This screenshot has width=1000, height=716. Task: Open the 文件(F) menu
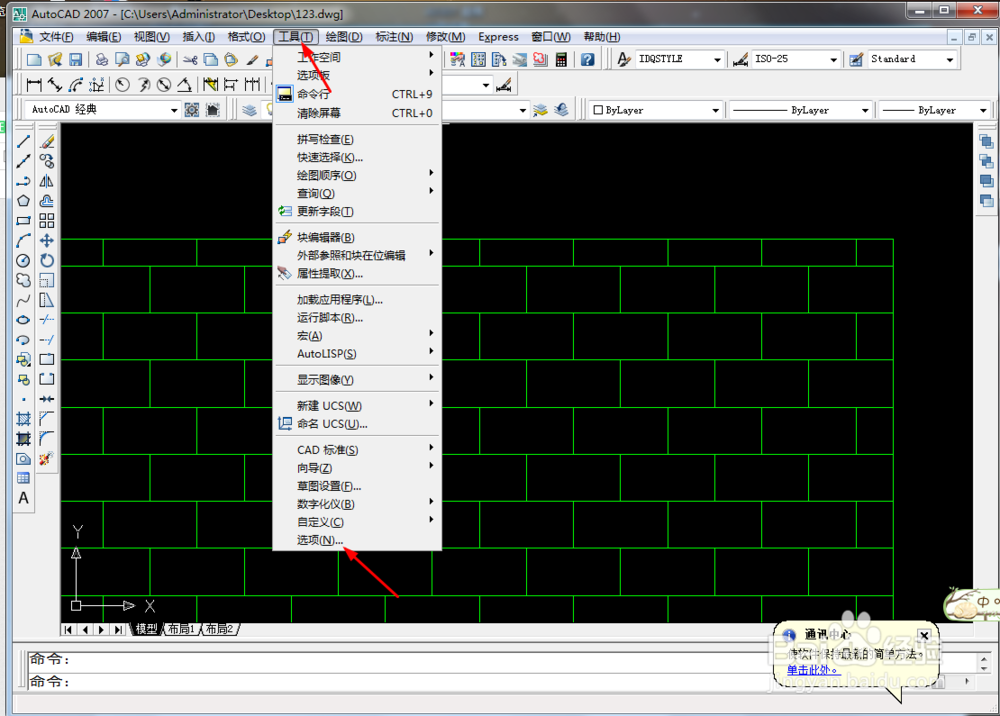pos(56,37)
